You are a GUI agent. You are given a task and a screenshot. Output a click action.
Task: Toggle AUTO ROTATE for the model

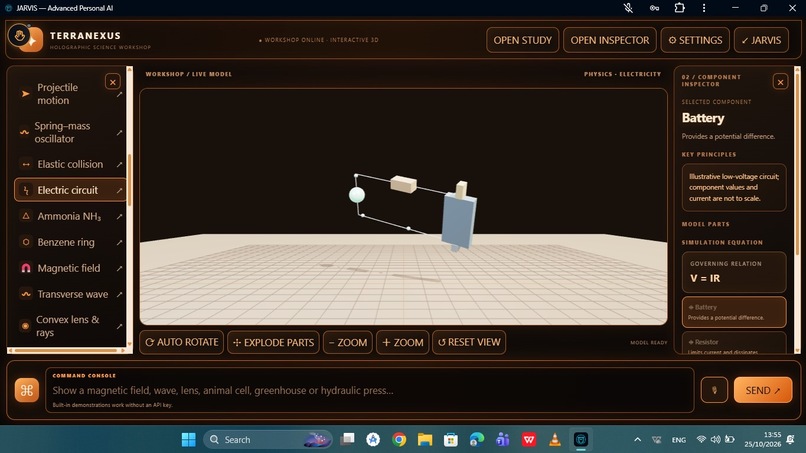(x=181, y=342)
